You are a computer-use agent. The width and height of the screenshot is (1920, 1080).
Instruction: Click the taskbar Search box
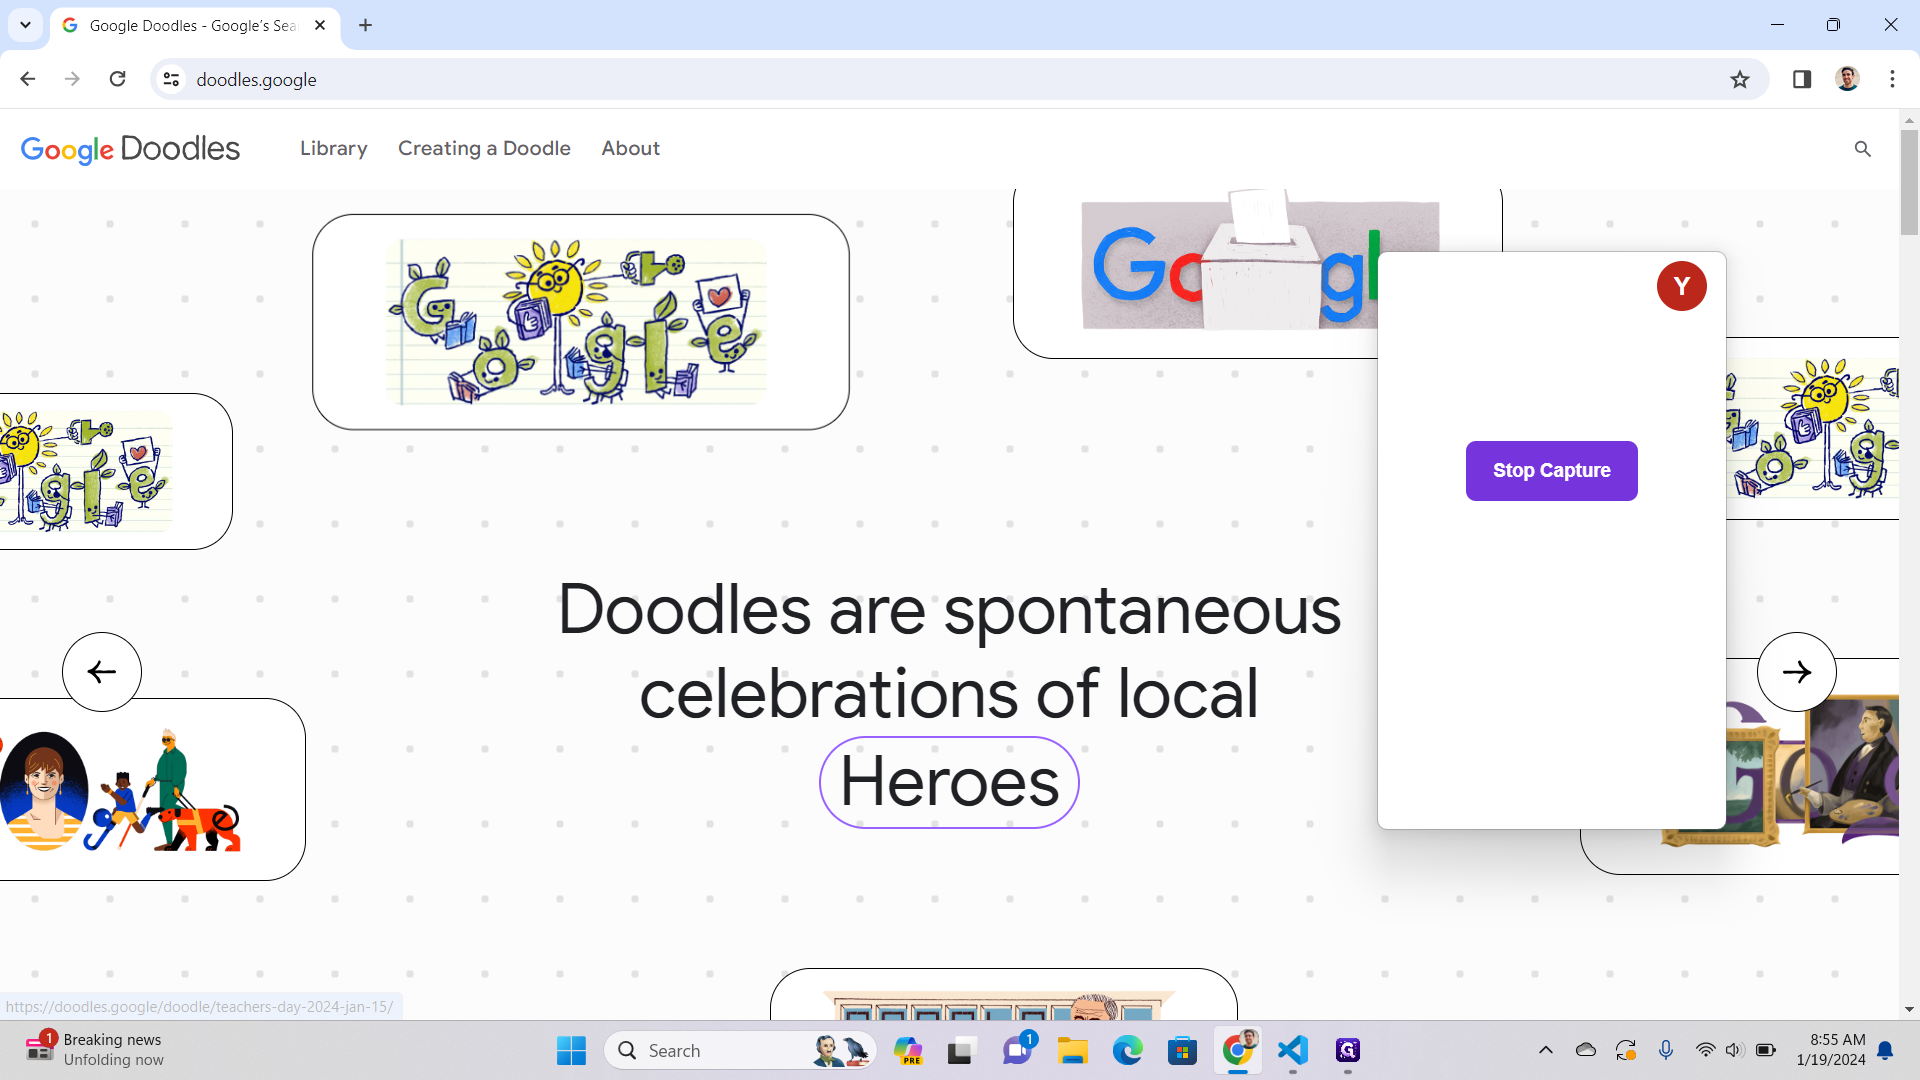(x=741, y=1050)
